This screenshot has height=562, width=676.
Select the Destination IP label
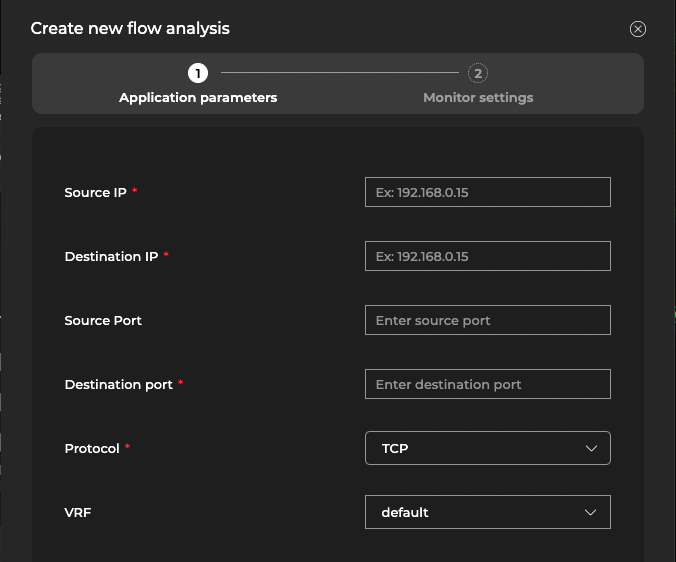click(x=111, y=256)
